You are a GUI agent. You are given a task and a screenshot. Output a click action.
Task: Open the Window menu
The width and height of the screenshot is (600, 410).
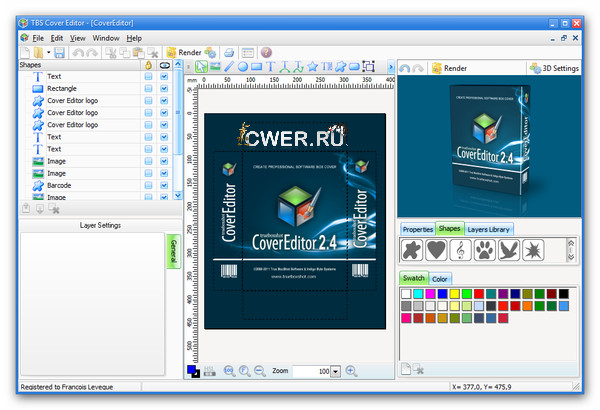[x=106, y=37]
